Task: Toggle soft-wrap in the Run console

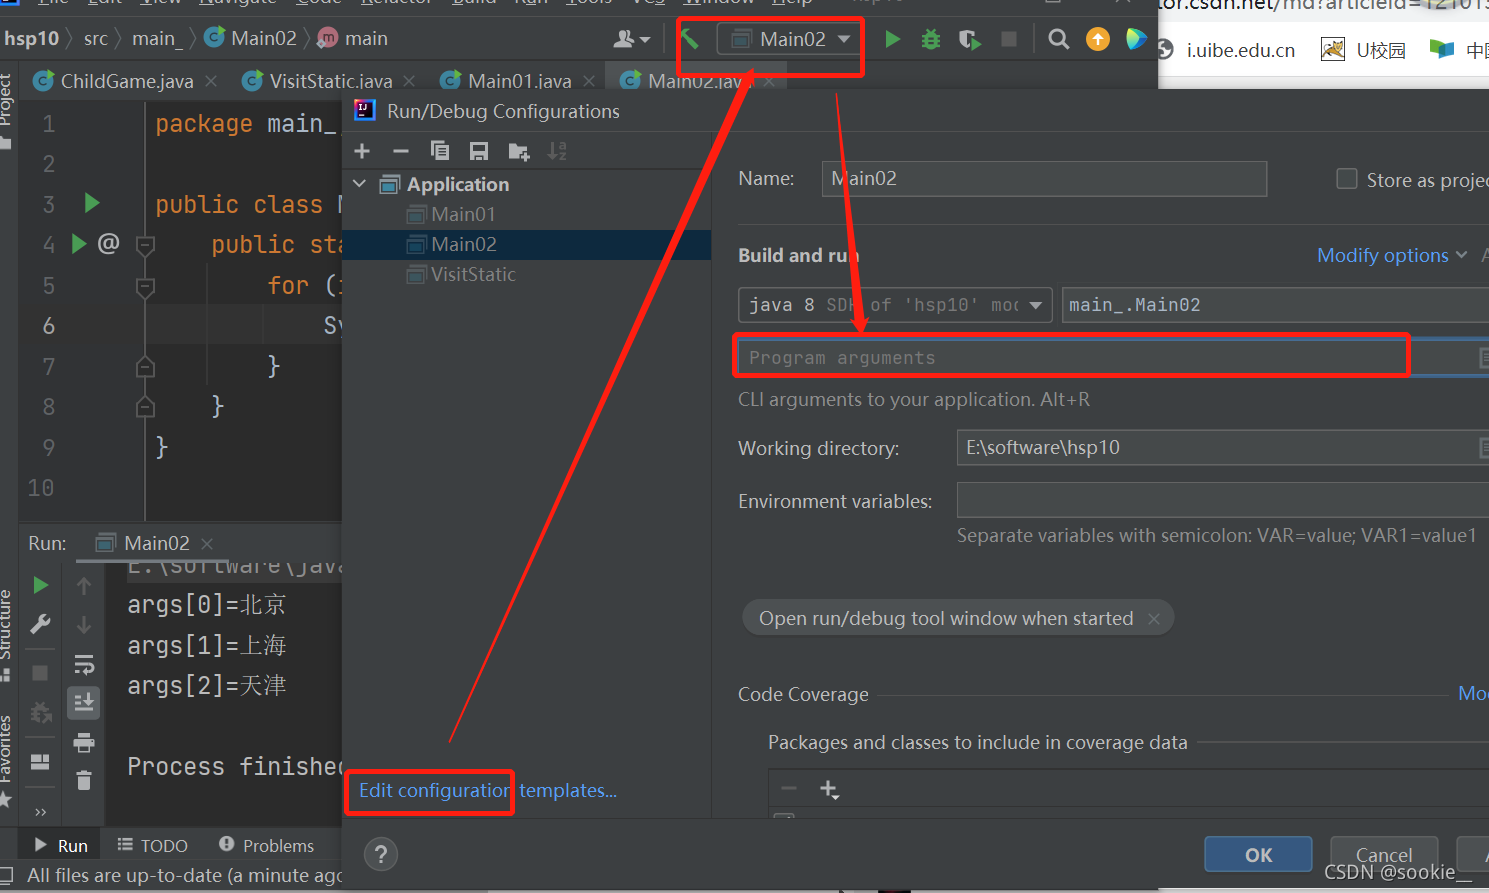Action: pyautogui.click(x=84, y=664)
